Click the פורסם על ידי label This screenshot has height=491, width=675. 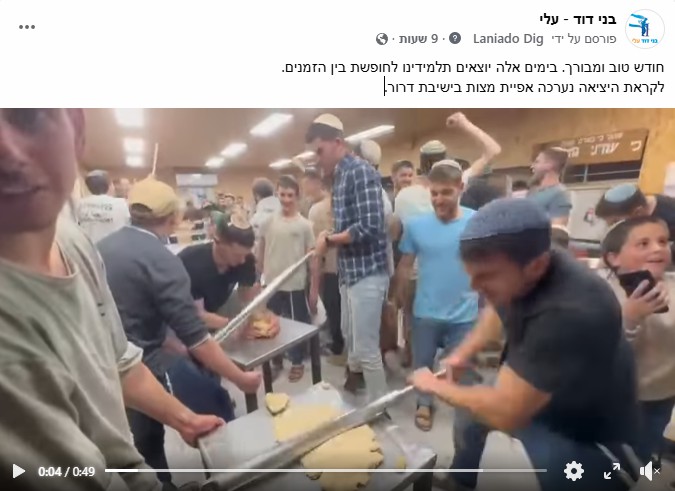pos(584,39)
